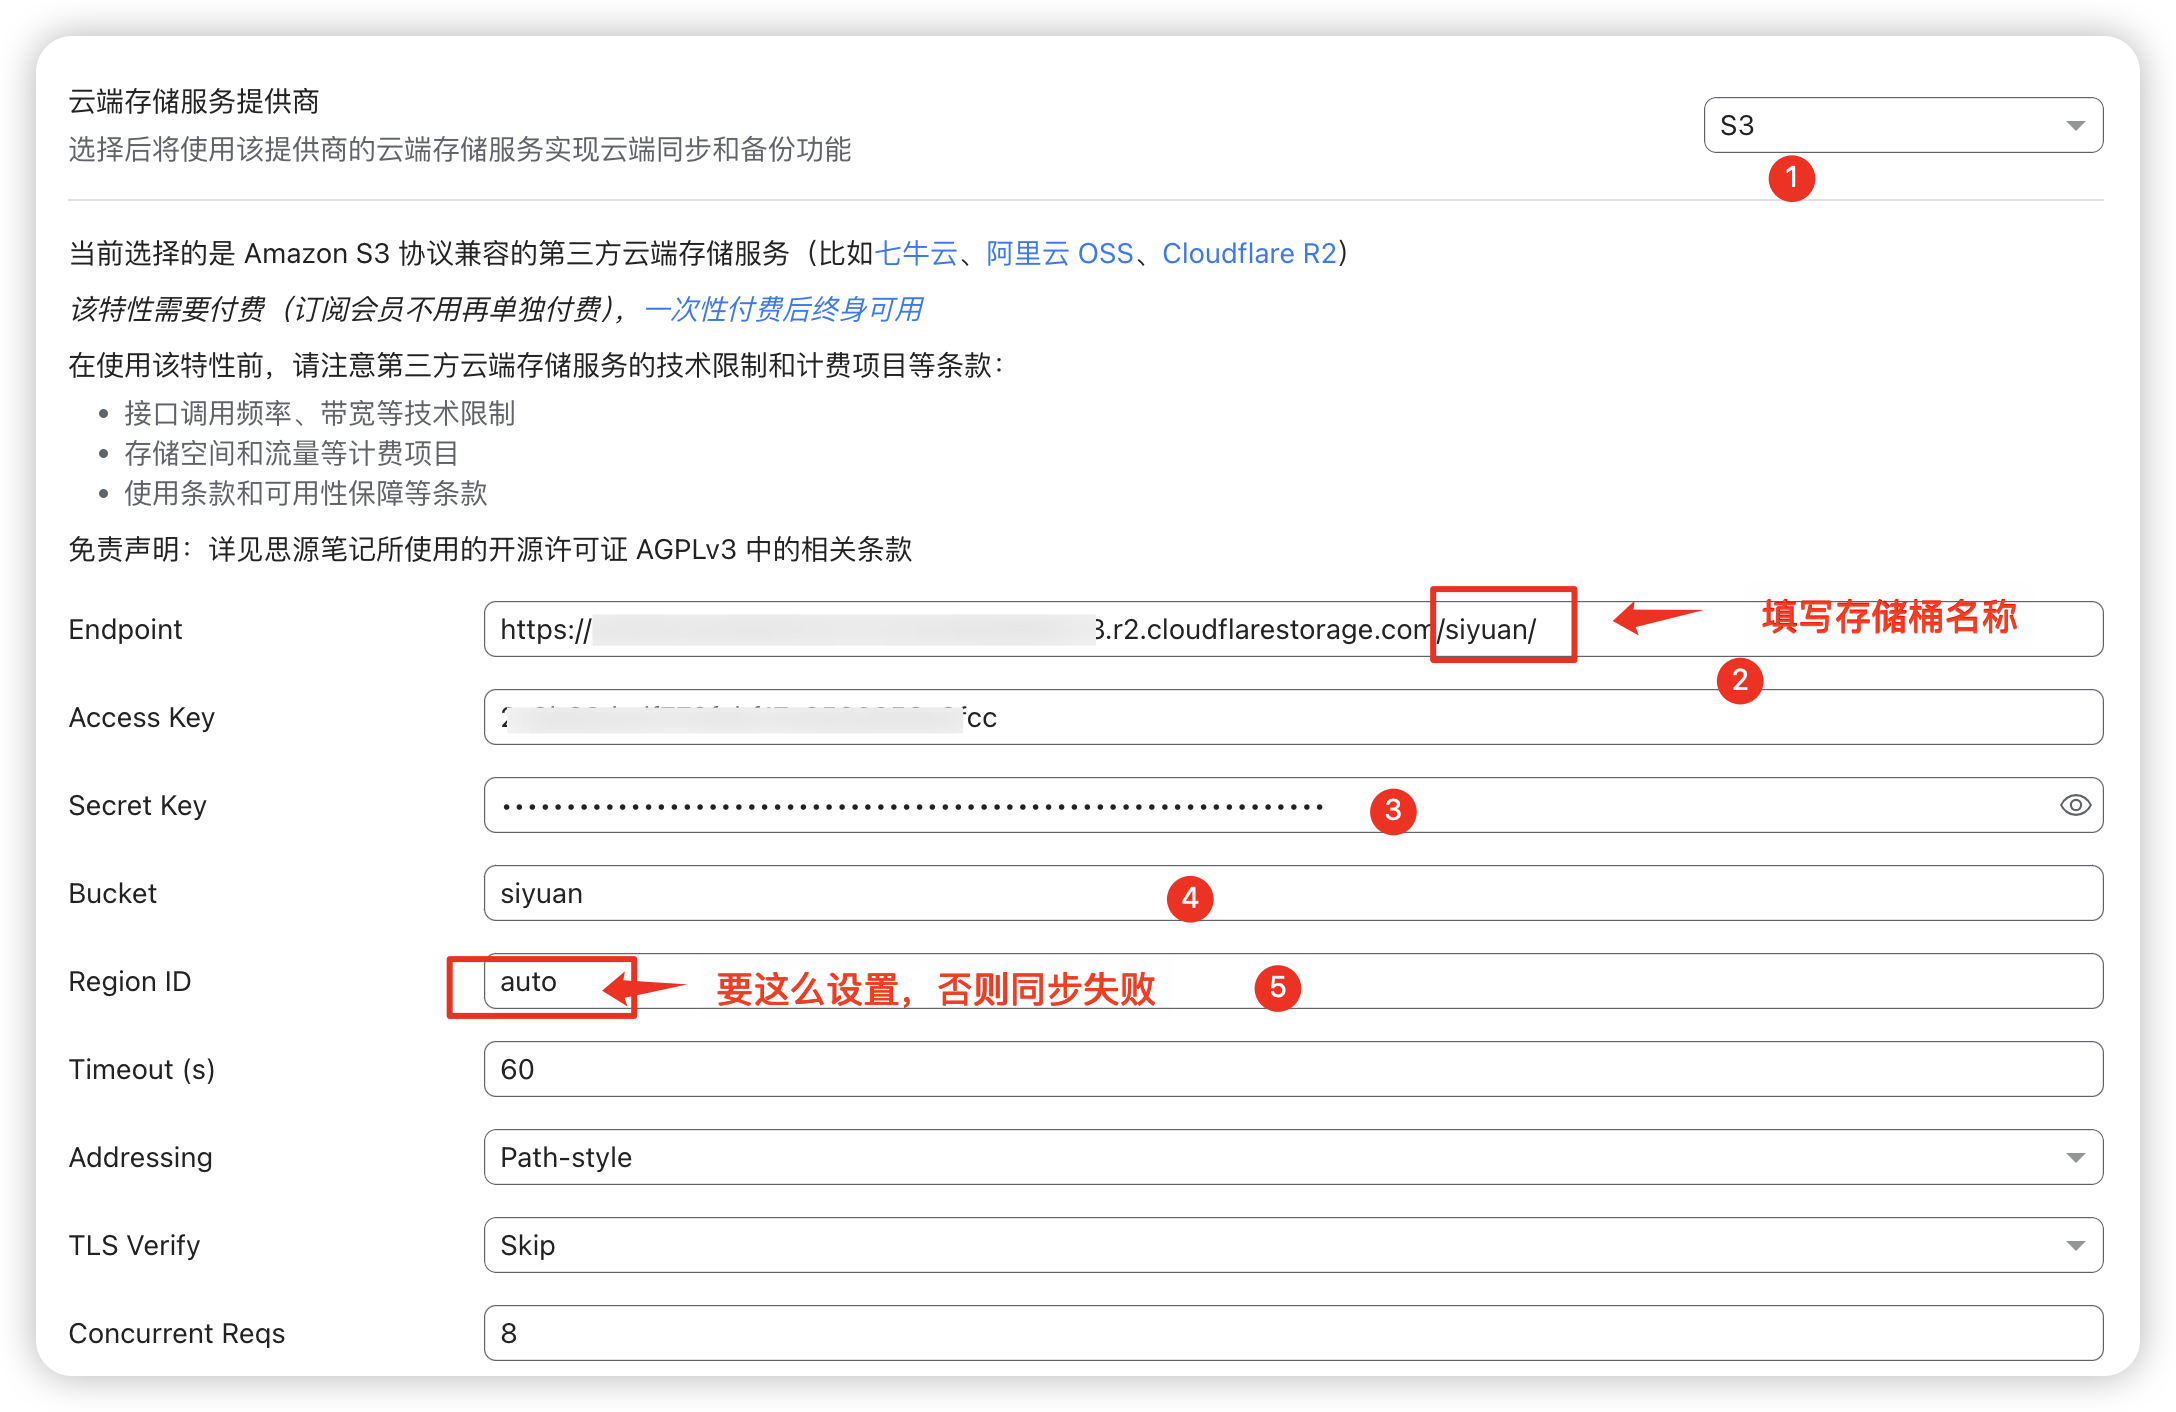The image size is (2176, 1412).
Task: Open the cloud storage provider S3 dropdown
Action: point(1902,125)
